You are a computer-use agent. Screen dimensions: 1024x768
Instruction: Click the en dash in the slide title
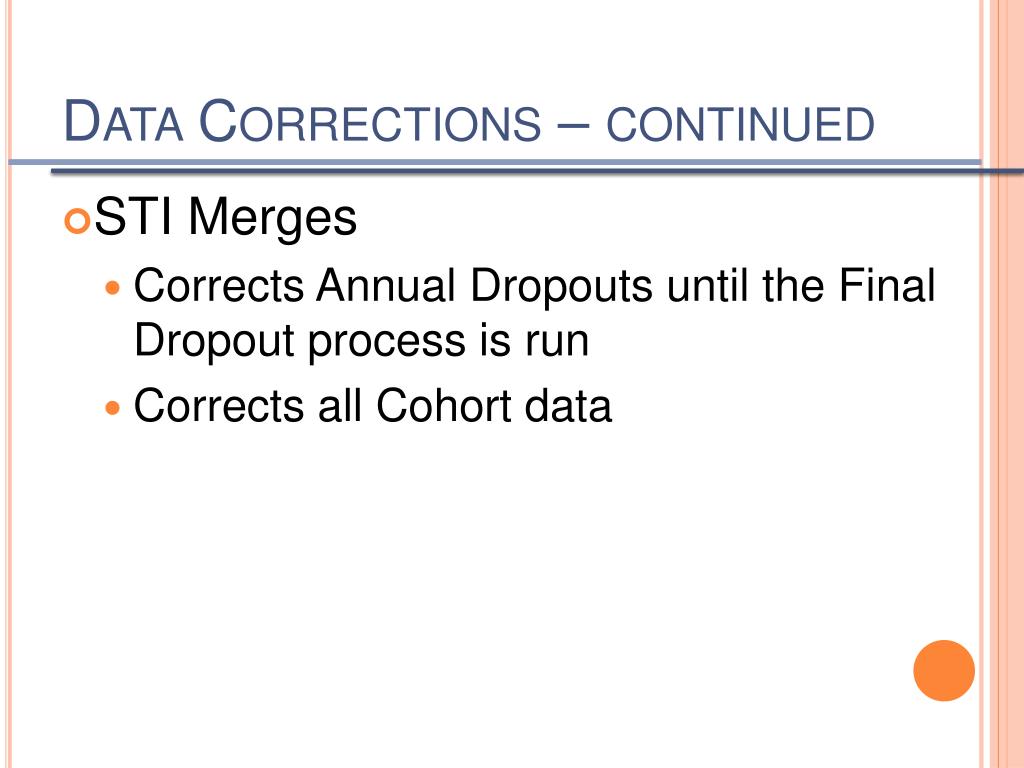(574, 125)
